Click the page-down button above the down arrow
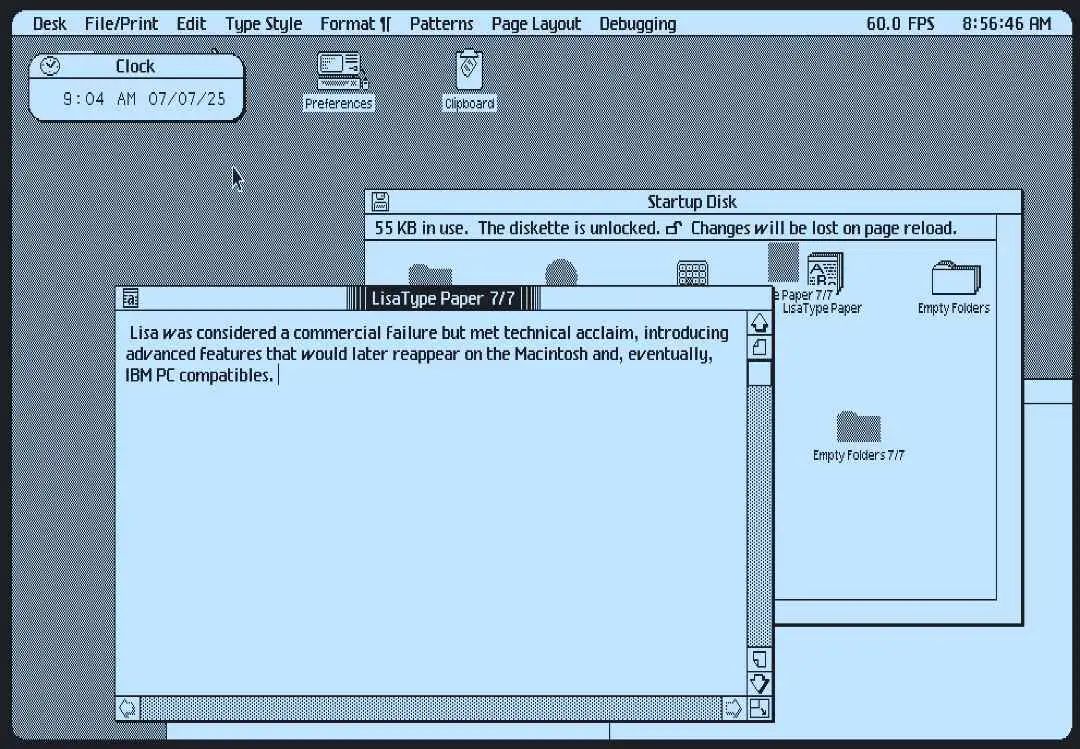Image resolution: width=1080 pixels, height=749 pixels. click(x=759, y=659)
